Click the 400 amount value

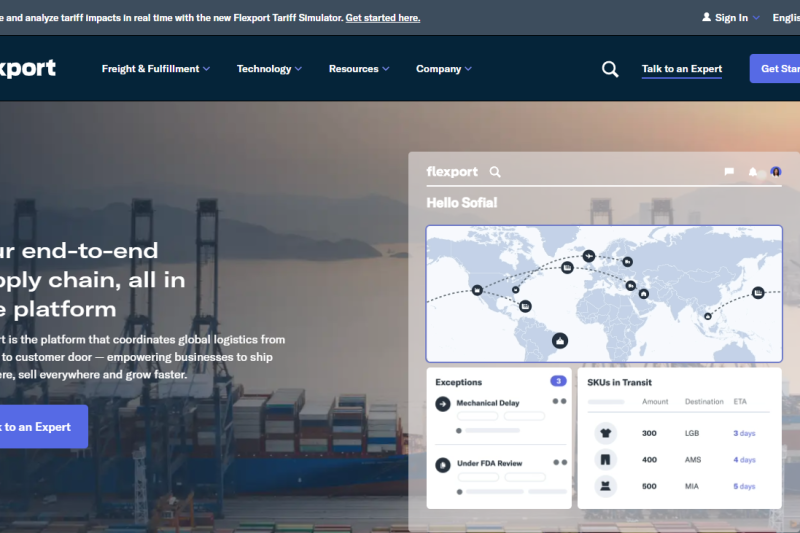(649, 460)
